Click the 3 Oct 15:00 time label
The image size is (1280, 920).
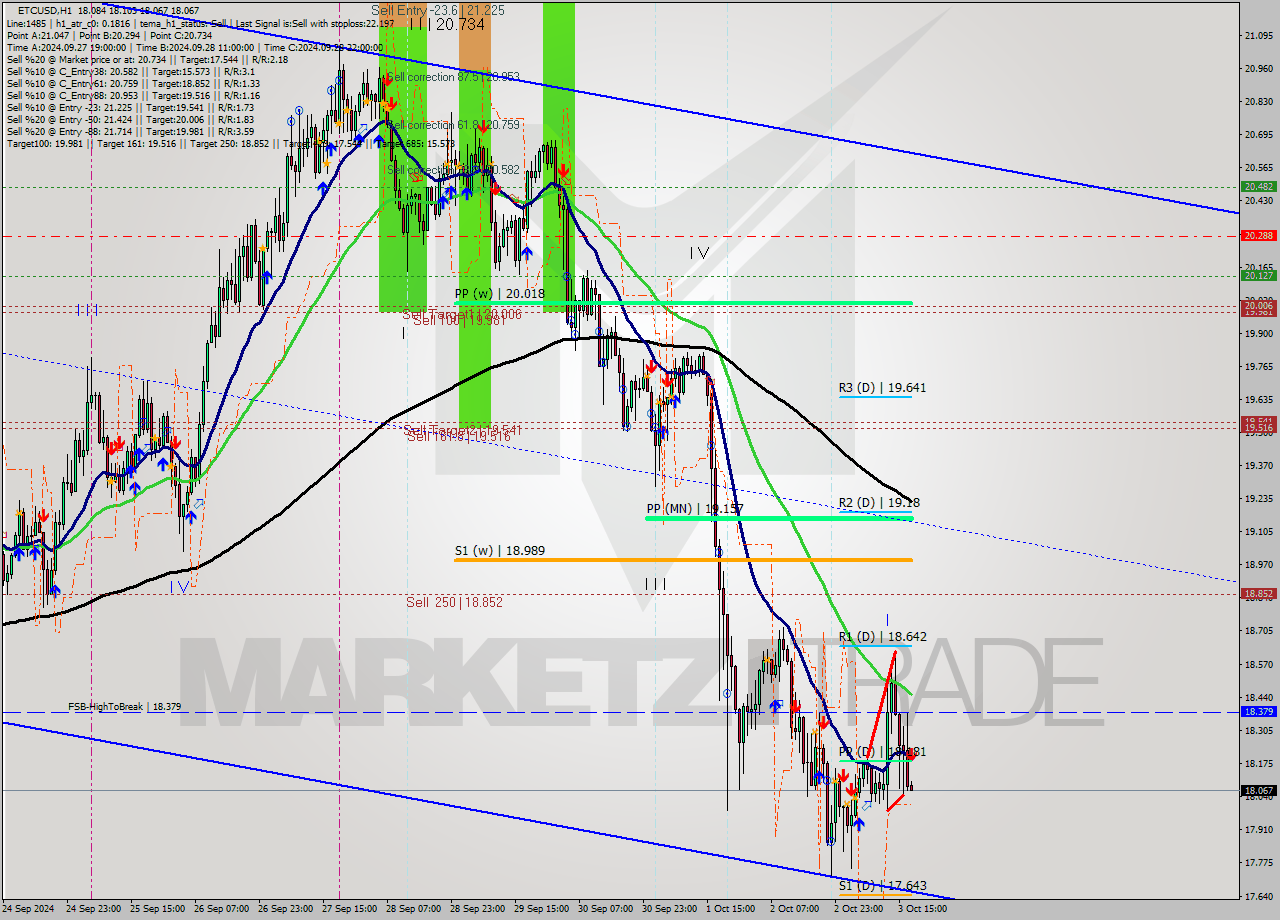coord(923,909)
